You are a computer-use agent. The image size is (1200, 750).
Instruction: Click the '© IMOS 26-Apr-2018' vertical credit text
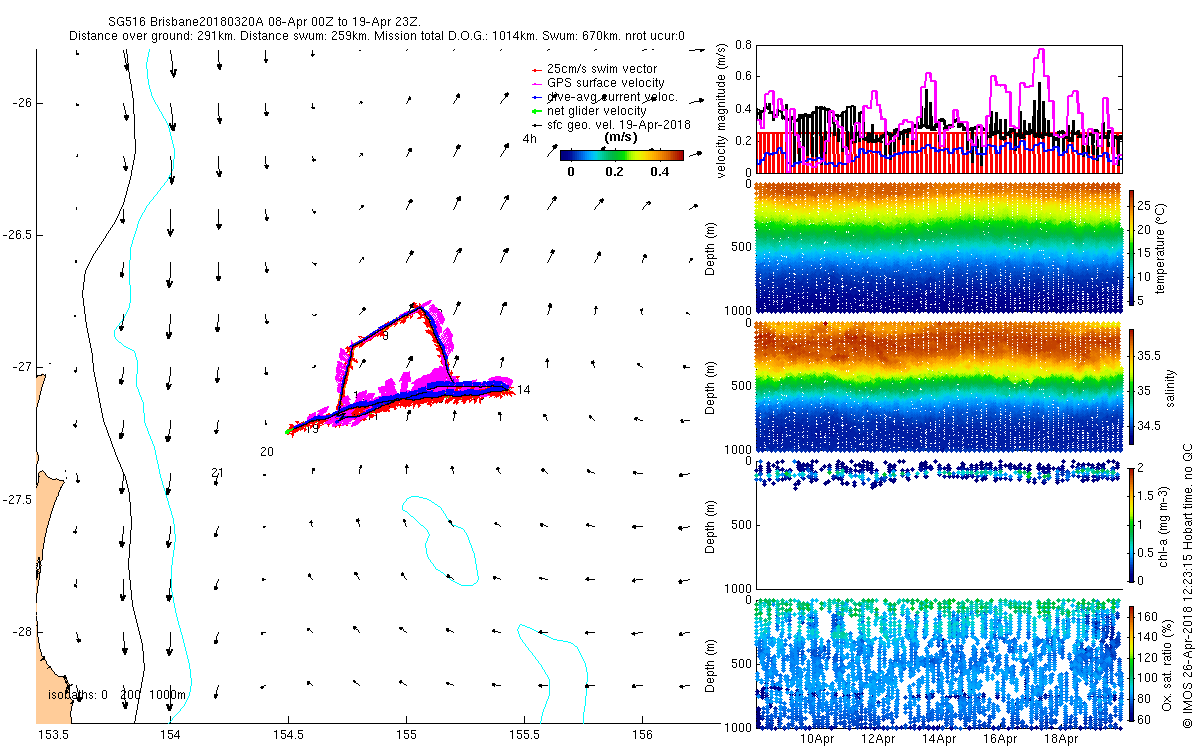click(1187, 586)
